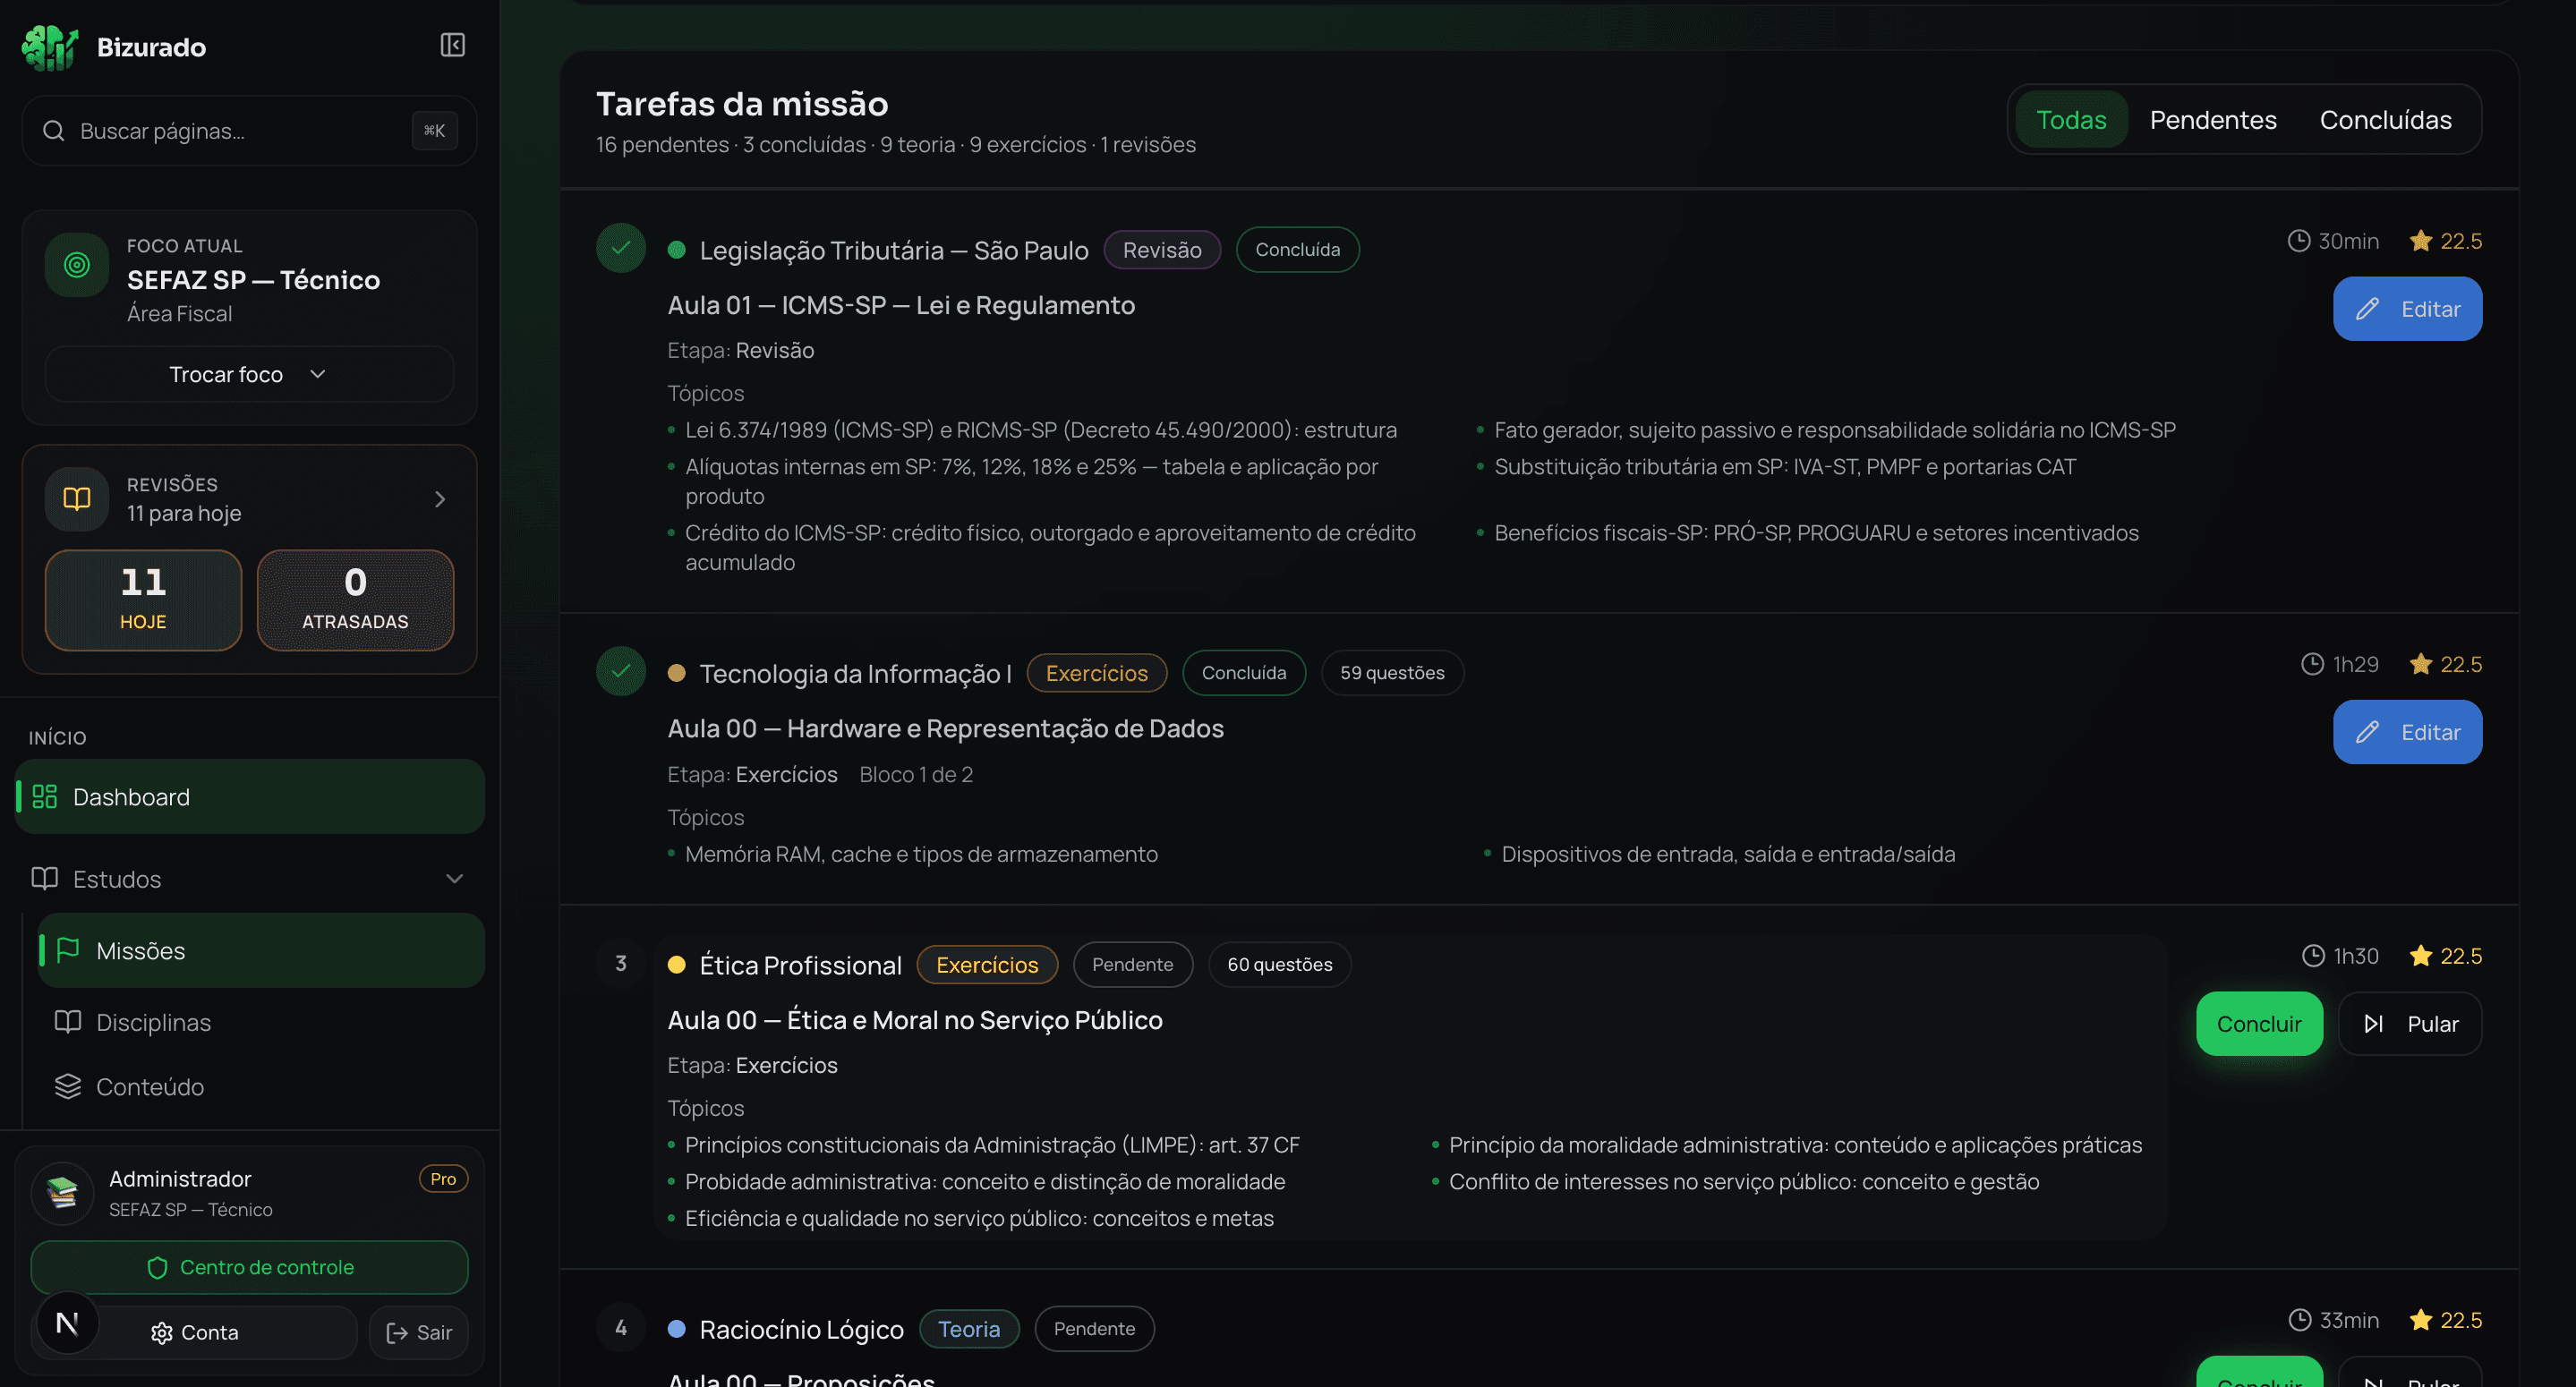
Task: Click the shield icon in Centro de controle
Action: [x=157, y=1268]
